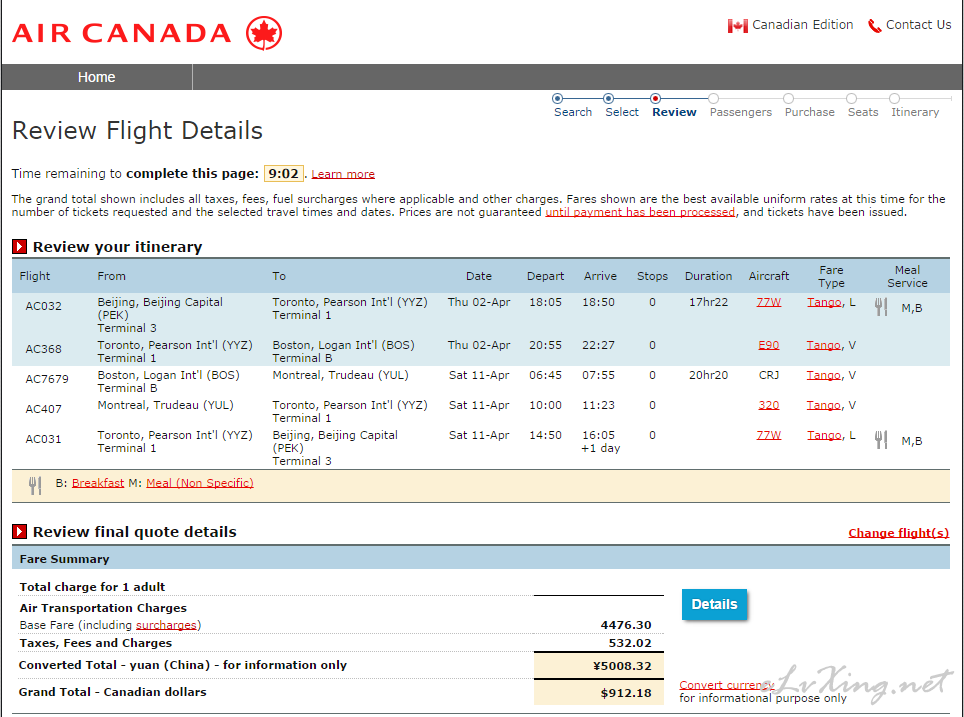Click the blue Details button
964x717 pixels.
pyautogui.click(x=714, y=604)
